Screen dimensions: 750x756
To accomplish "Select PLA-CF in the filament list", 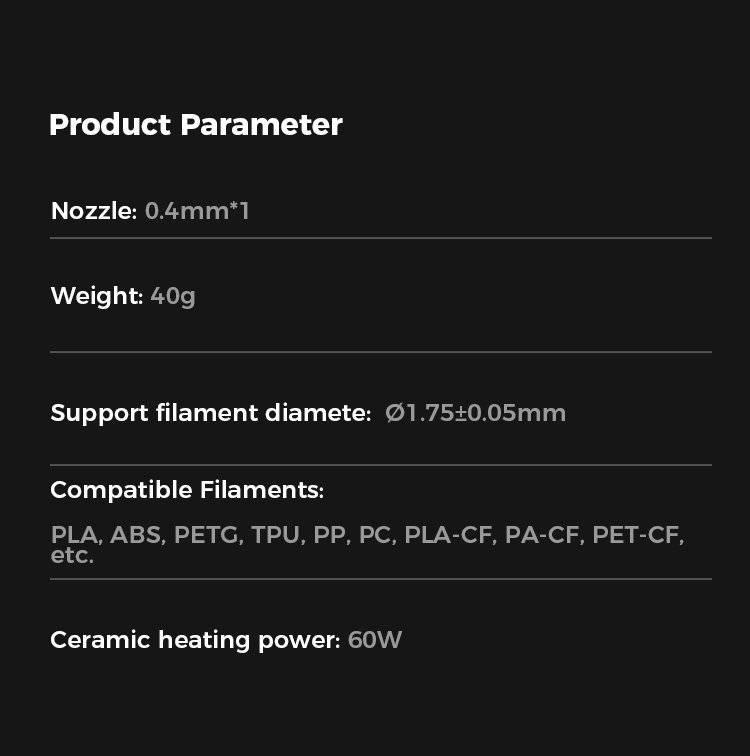I will 449,535.
